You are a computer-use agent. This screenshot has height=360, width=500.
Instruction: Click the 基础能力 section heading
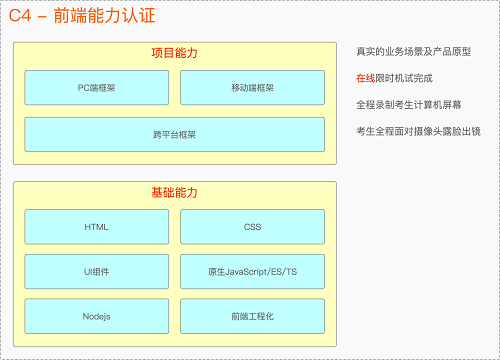coord(175,192)
